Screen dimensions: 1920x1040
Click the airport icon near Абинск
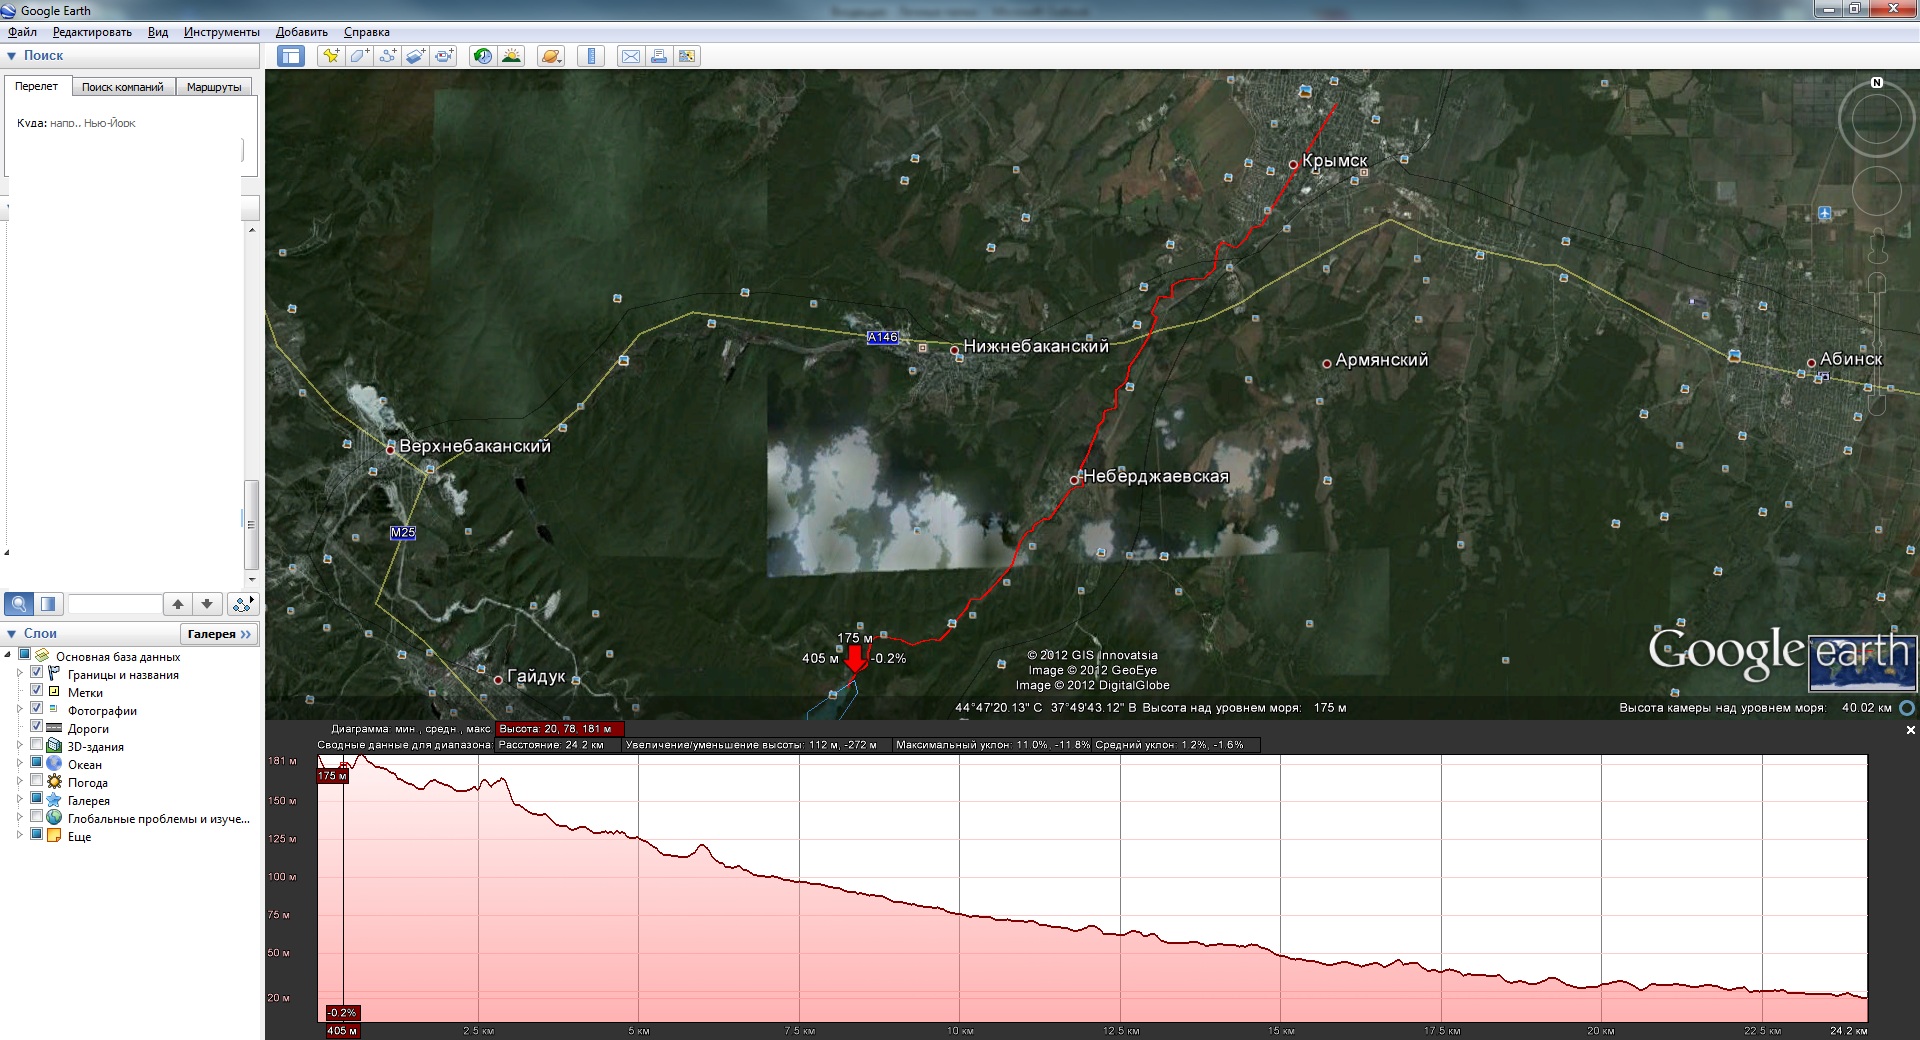[1825, 213]
